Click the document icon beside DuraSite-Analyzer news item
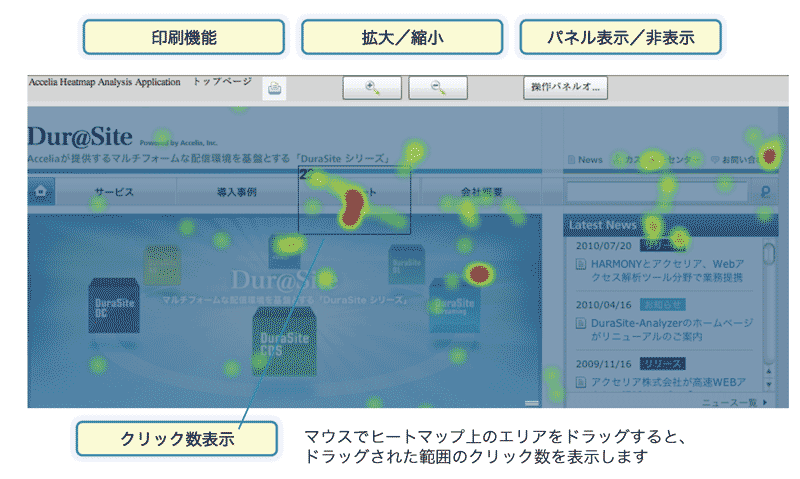This screenshot has height=479, width=800. click(x=581, y=323)
